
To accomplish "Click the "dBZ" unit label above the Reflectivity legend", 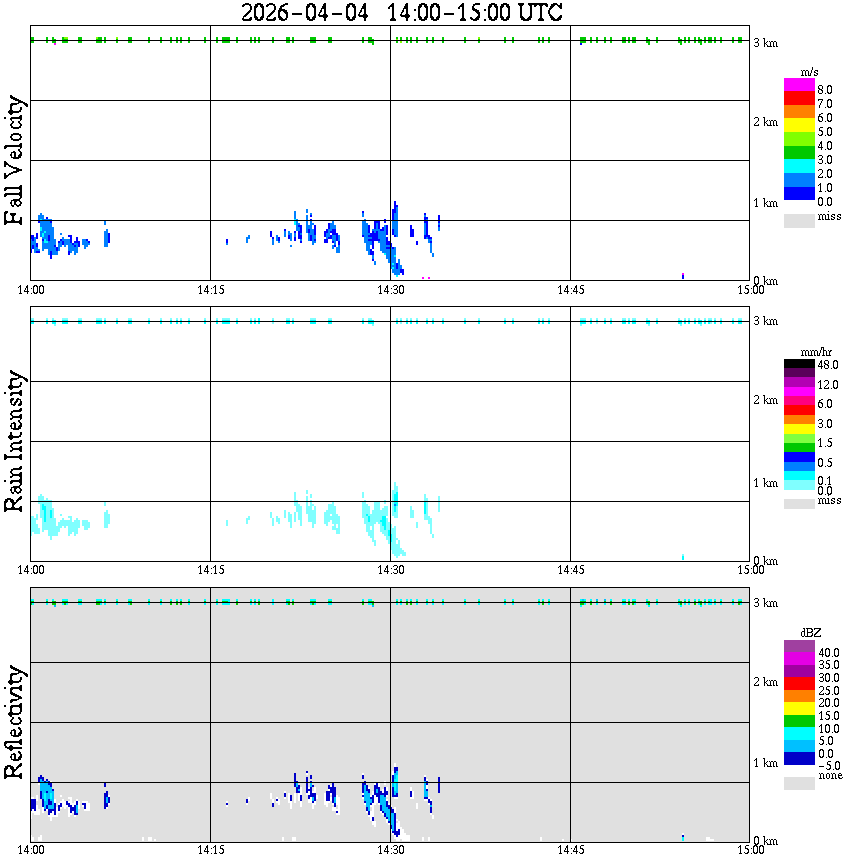I will click(810, 633).
